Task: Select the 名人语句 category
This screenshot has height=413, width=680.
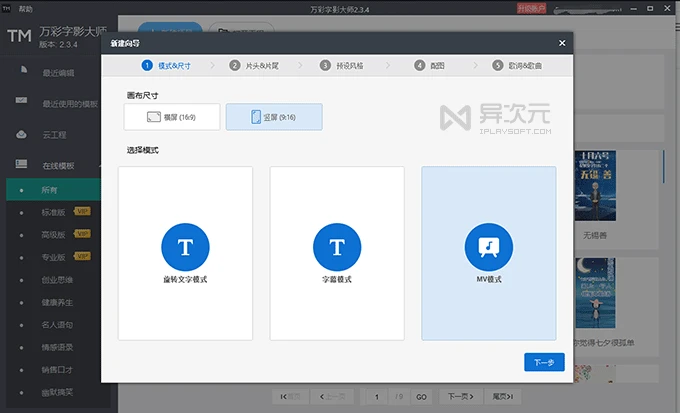Action: click(57, 324)
